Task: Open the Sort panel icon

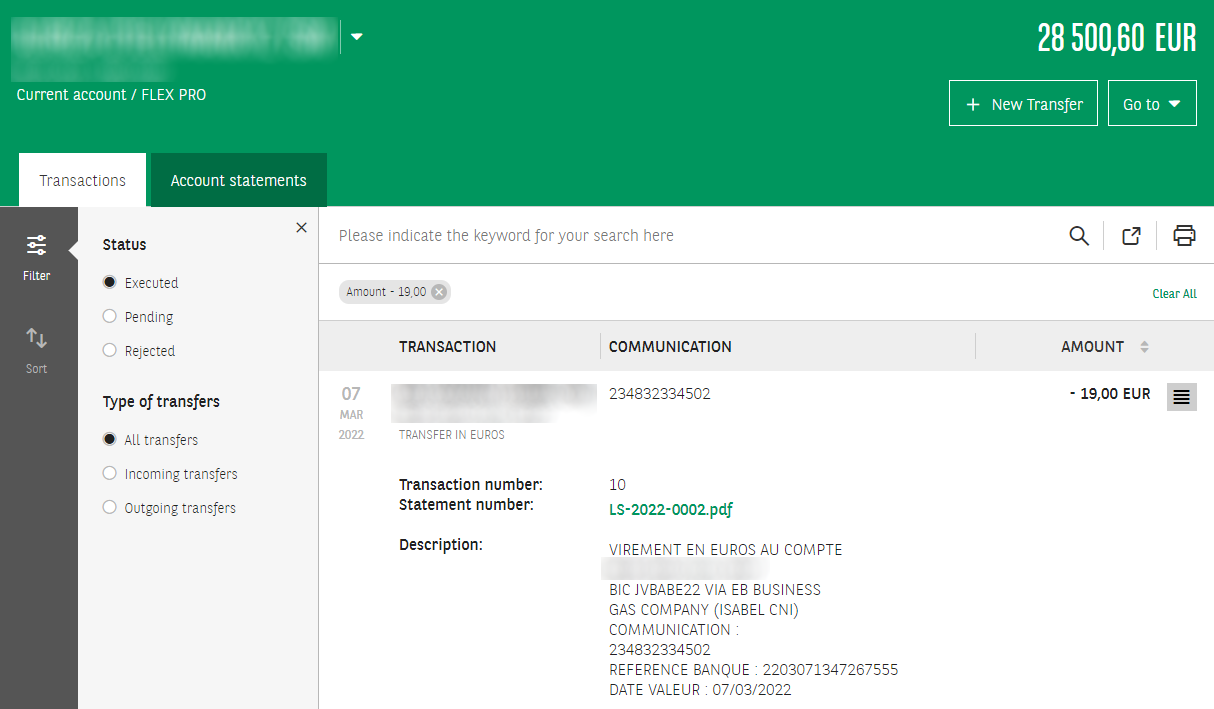Action: [37, 349]
